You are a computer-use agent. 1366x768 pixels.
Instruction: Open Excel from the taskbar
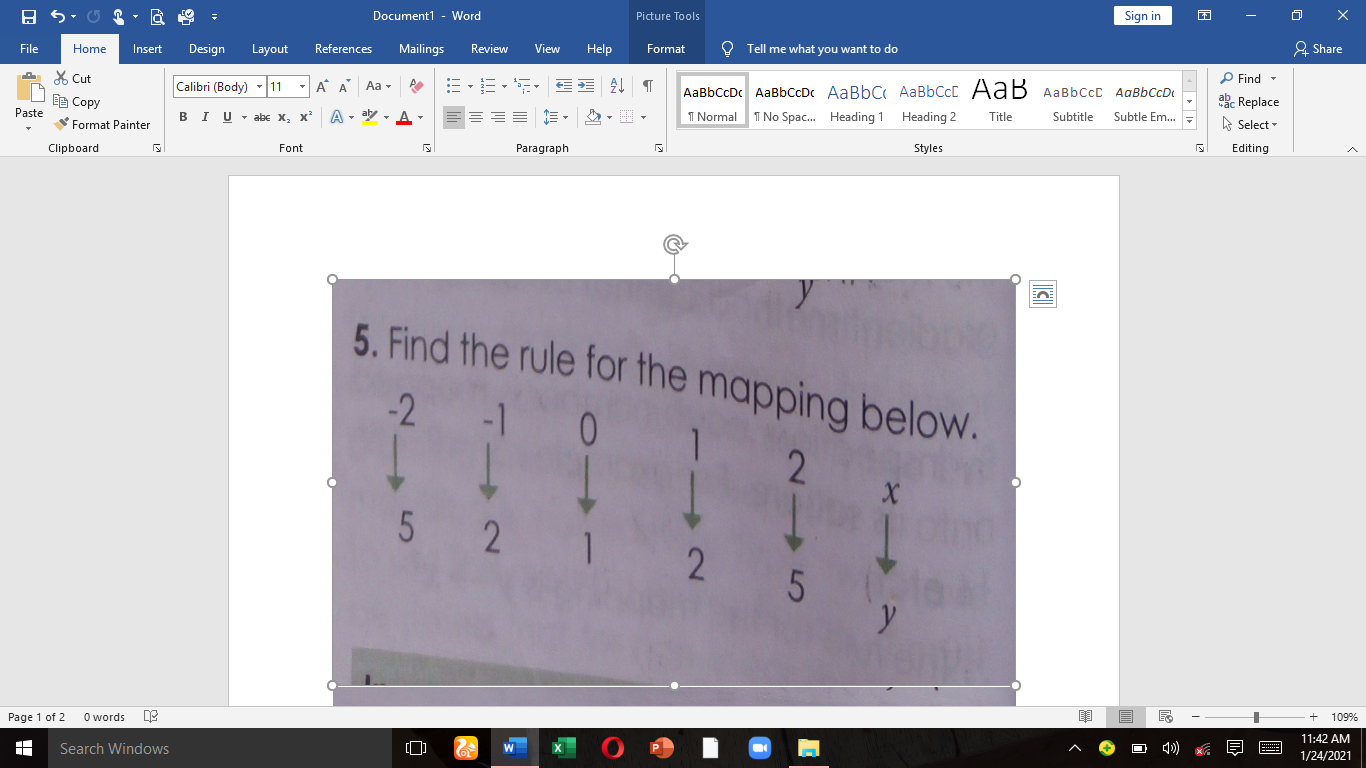[563, 748]
